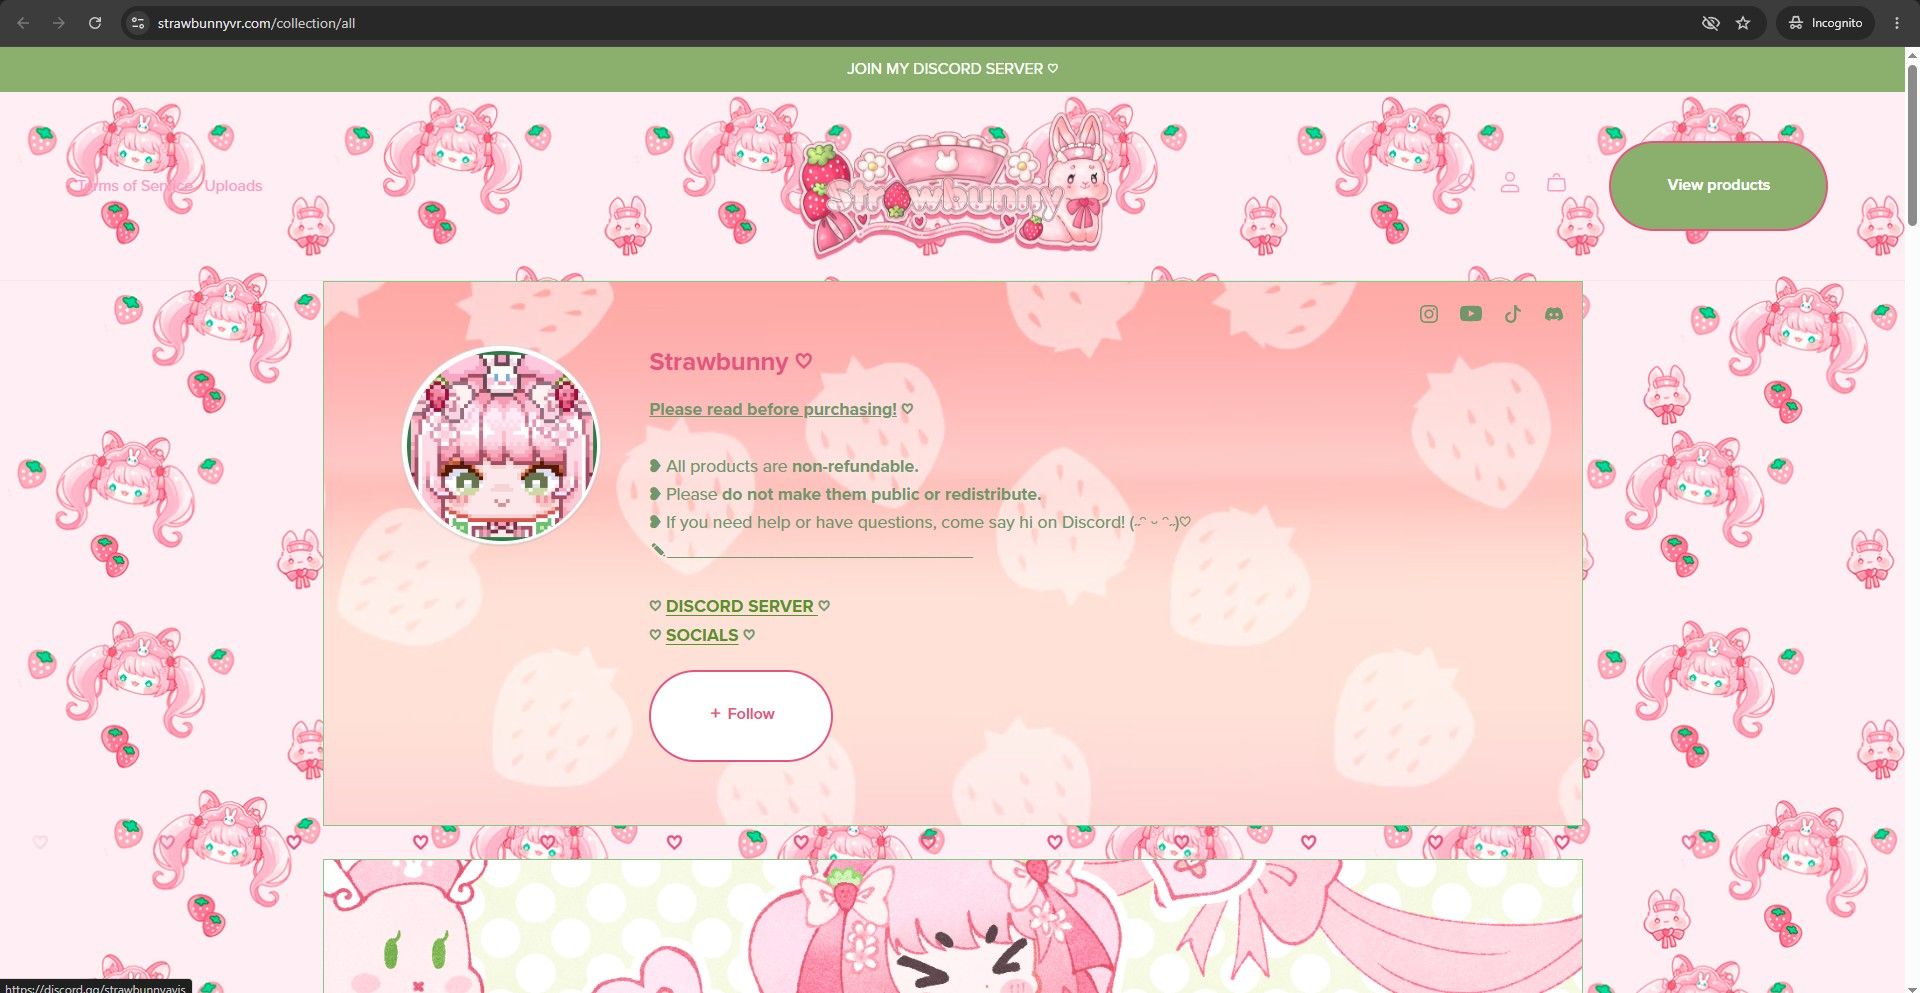Click the Incognito indicator button
Screen dimensions: 1920x993
1826,23
